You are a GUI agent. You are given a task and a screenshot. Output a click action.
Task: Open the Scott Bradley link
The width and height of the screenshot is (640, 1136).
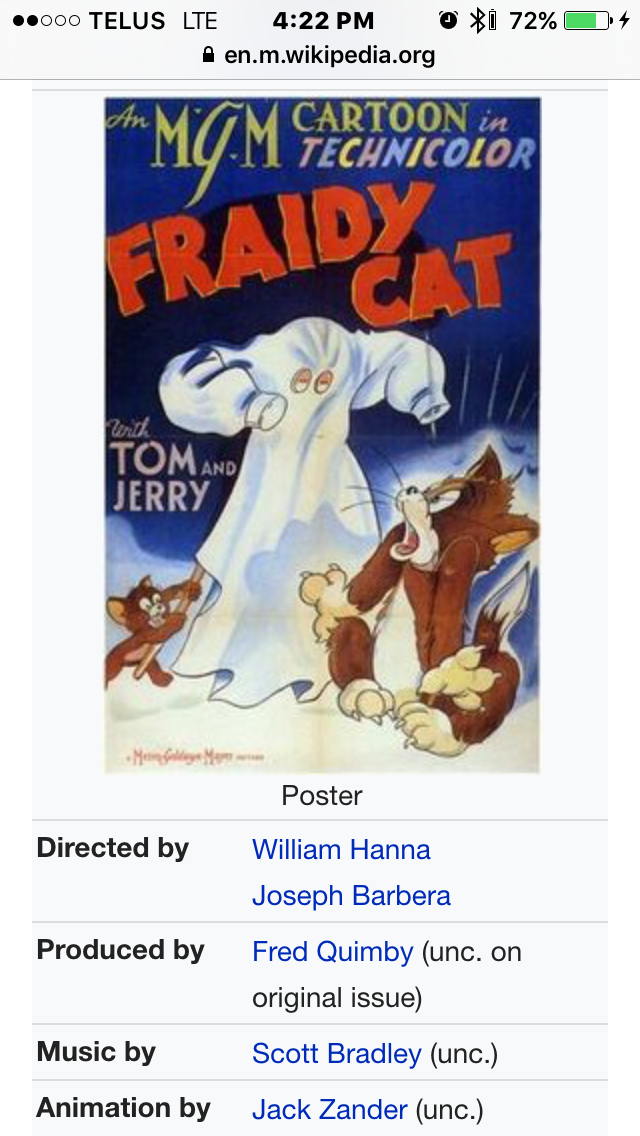coord(337,1053)
